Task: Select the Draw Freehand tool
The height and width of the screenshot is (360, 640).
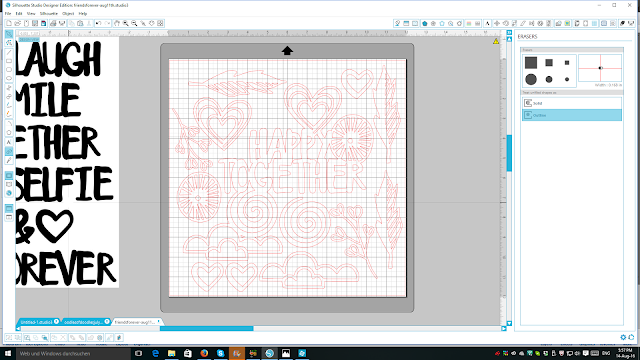Action: (x=9, y=105)
